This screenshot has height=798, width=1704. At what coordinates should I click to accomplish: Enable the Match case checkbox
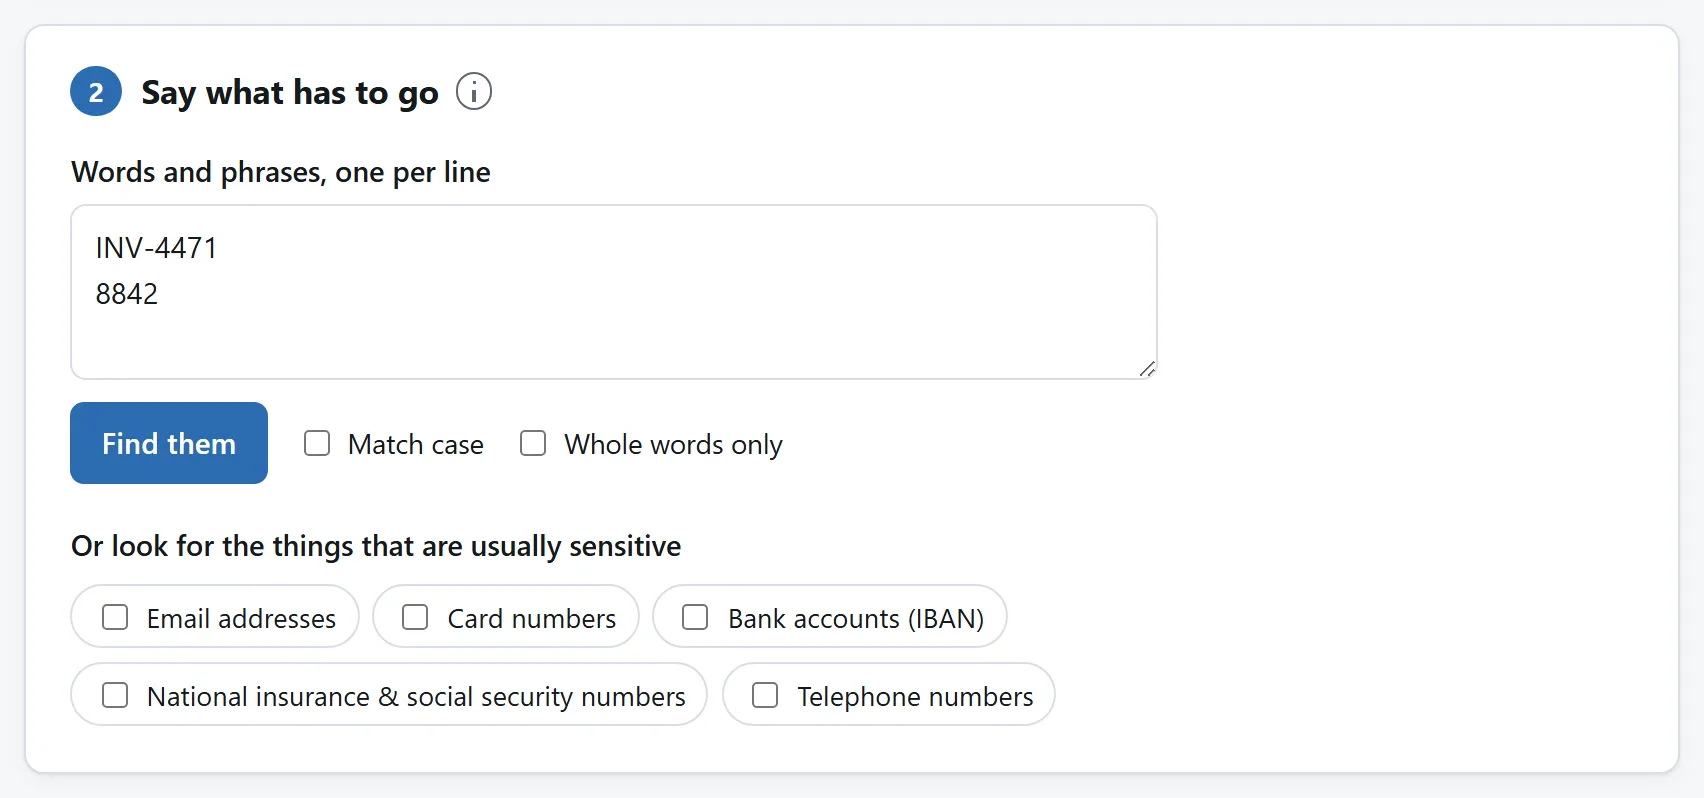pos(317,443)
